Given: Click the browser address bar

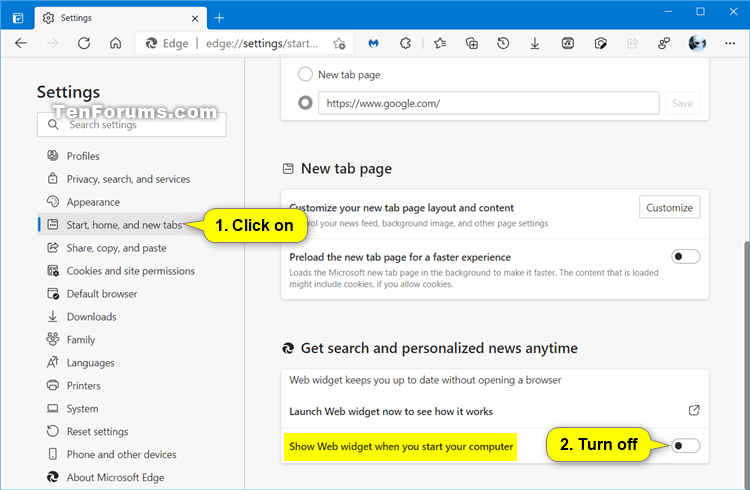Looking at the screenshot, I should 245,44.
